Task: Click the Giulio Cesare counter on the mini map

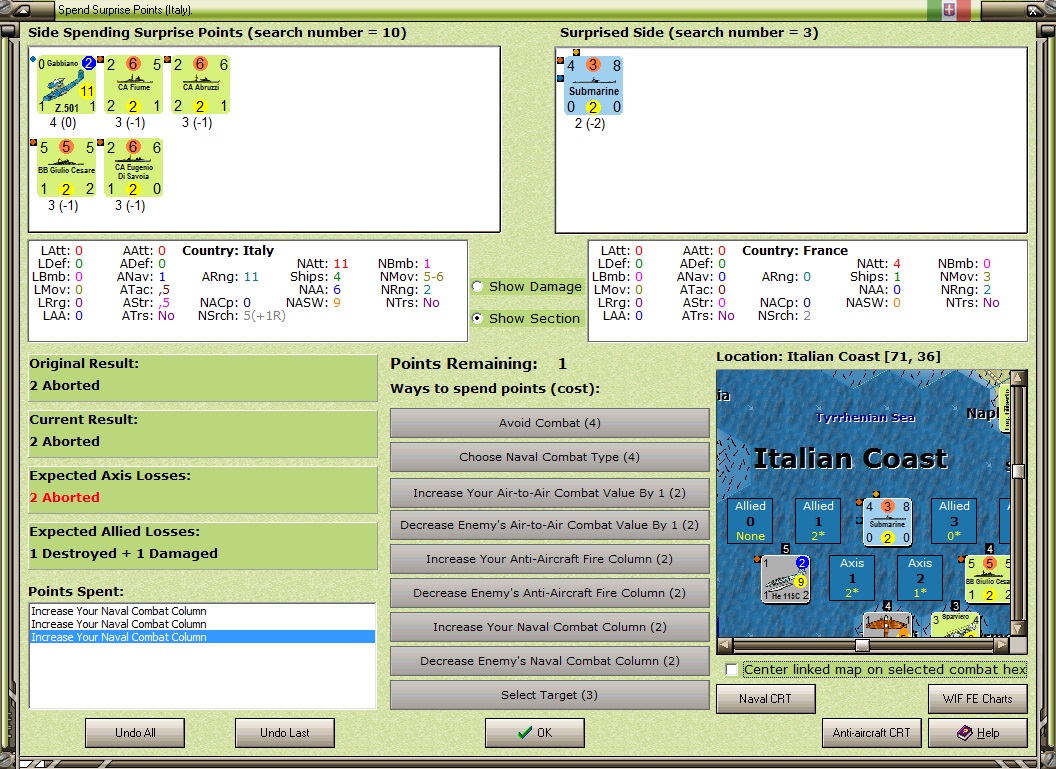Action: (988, 579)
